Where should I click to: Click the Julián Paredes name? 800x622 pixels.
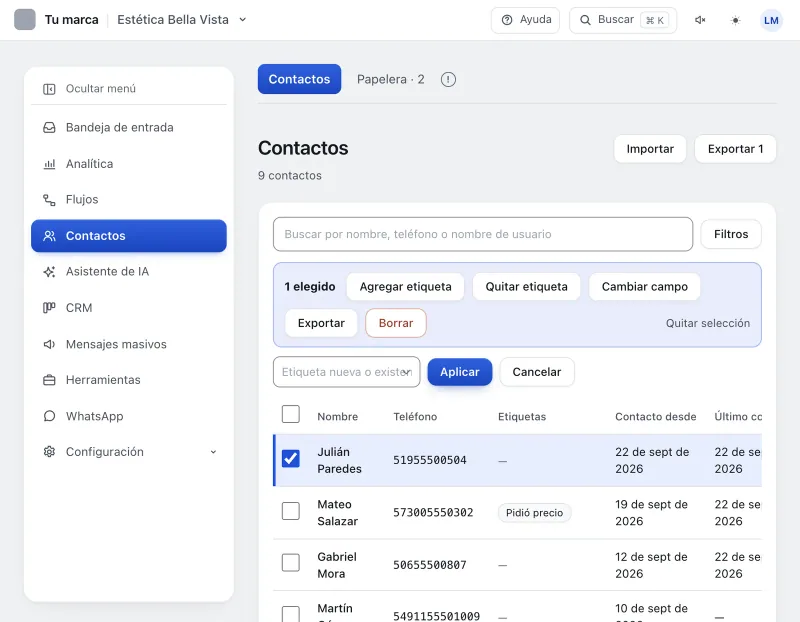(x=339, y=460)
